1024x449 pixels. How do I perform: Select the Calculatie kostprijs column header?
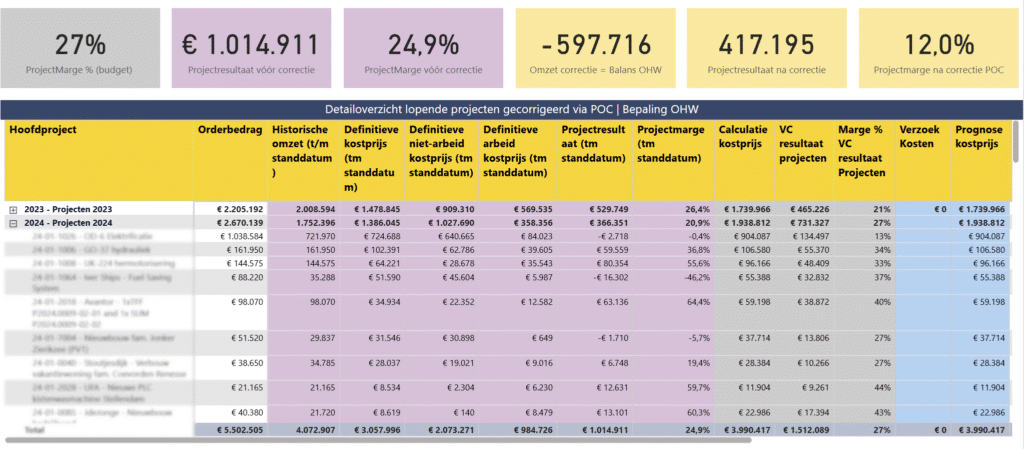742,137
